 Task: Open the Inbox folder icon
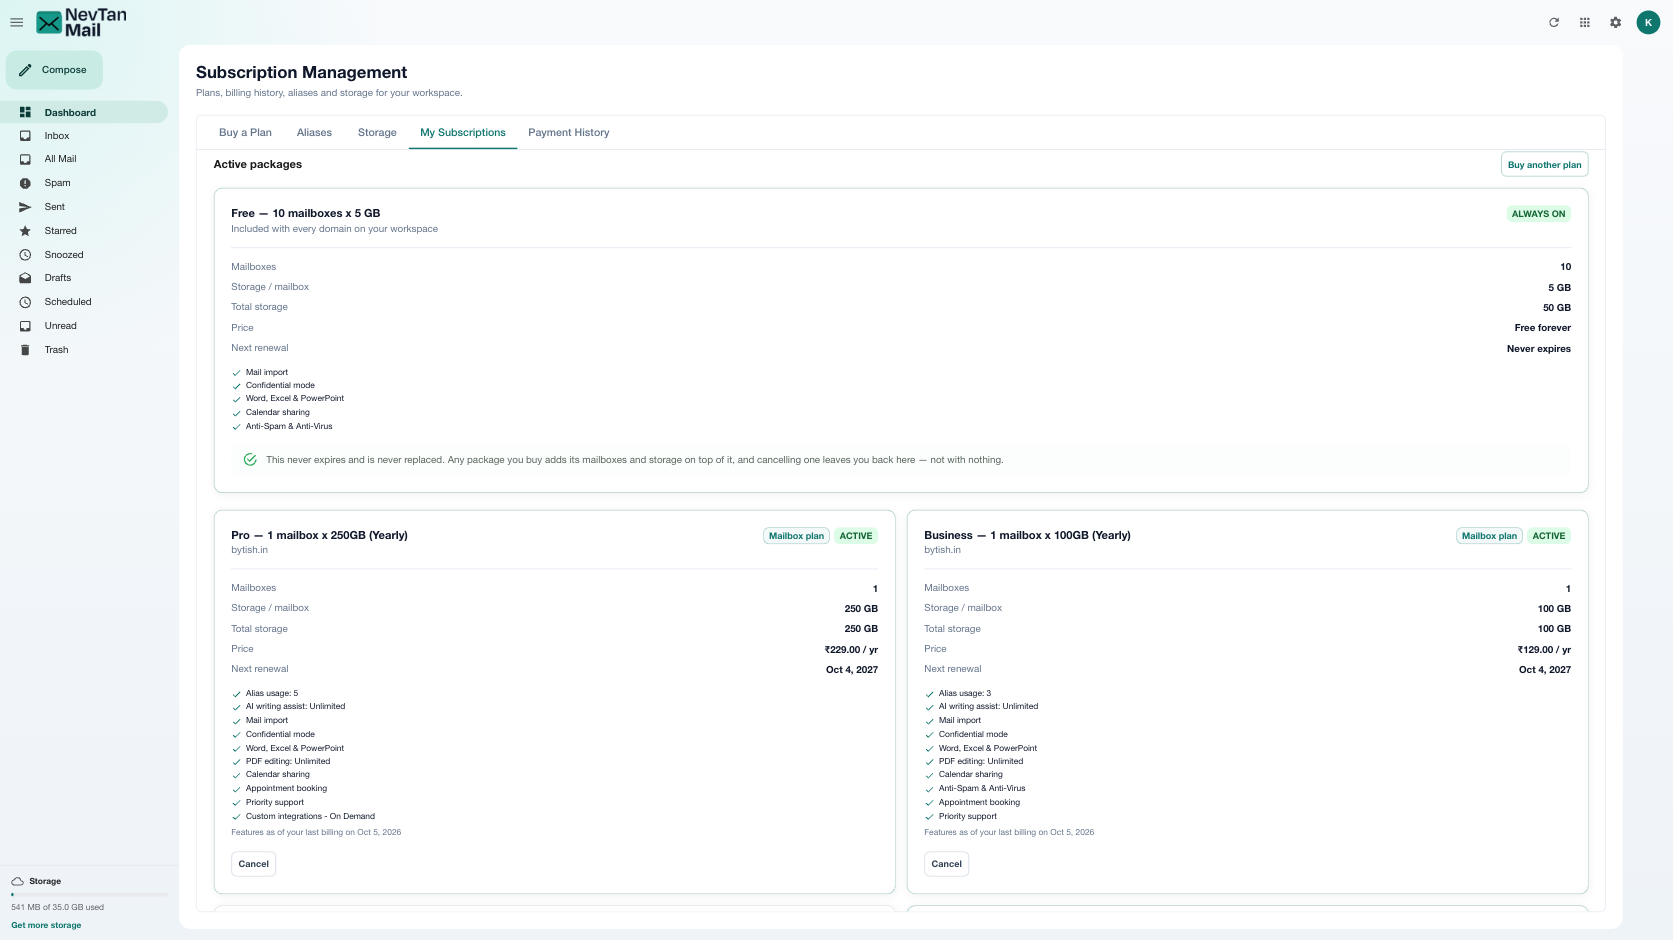click(x=25, y=136)
